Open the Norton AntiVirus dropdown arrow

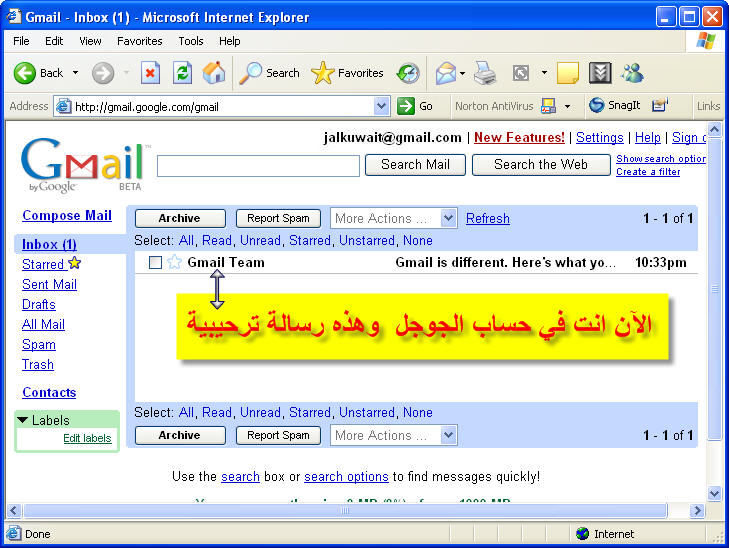567,106
